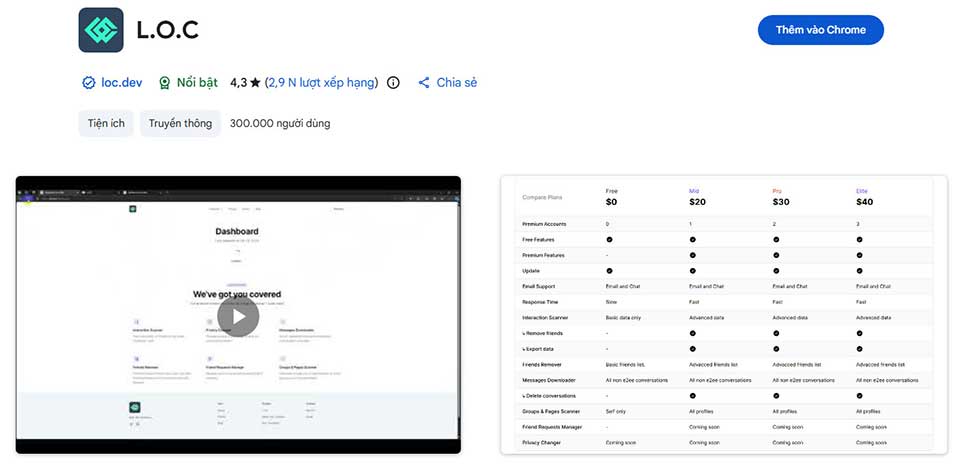The width and height of the screenshot is (960, 466).
Task: Open the loc.dev developer link
Action: click(121, 83)
